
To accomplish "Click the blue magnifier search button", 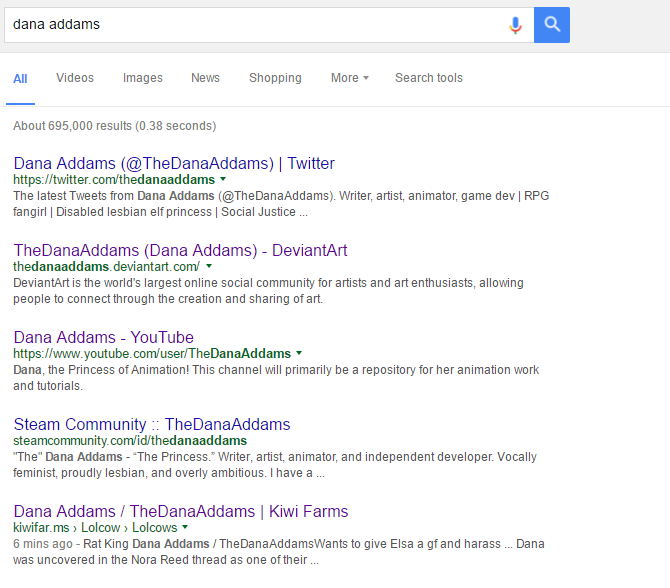I will pos(552,25).
